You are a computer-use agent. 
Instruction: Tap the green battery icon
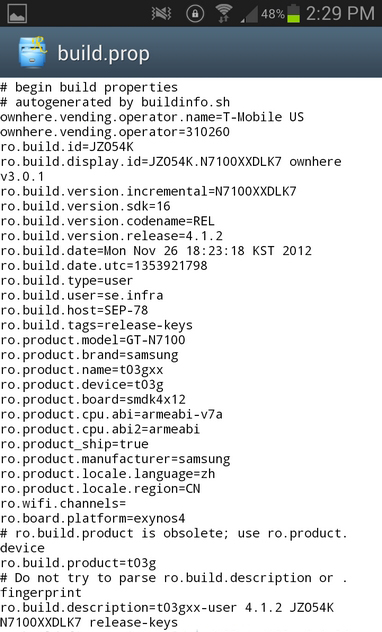(x=293, y=13)
